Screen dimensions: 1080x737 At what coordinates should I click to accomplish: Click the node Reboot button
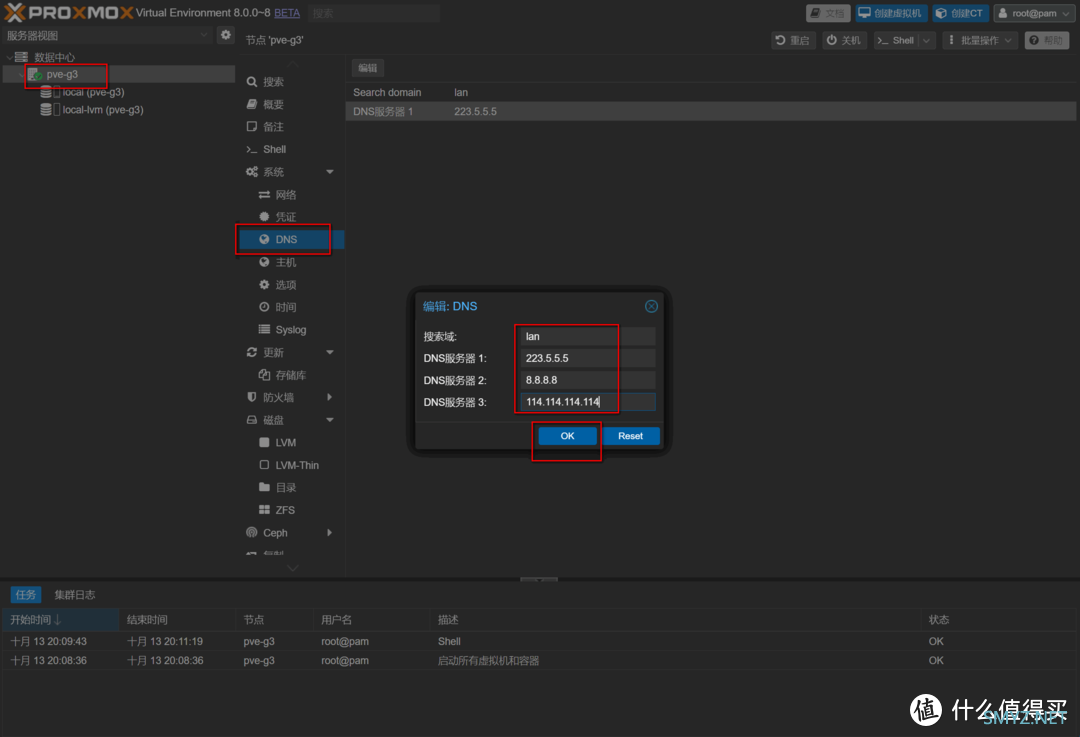(x=793, y=41)
